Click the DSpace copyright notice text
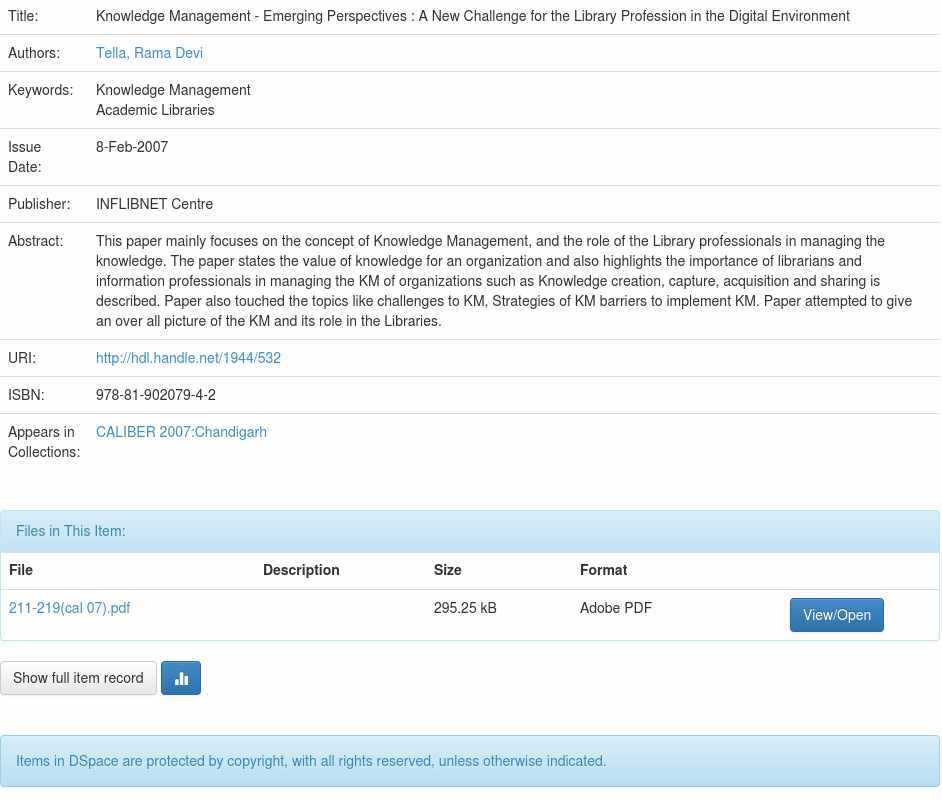 [311, 761]
